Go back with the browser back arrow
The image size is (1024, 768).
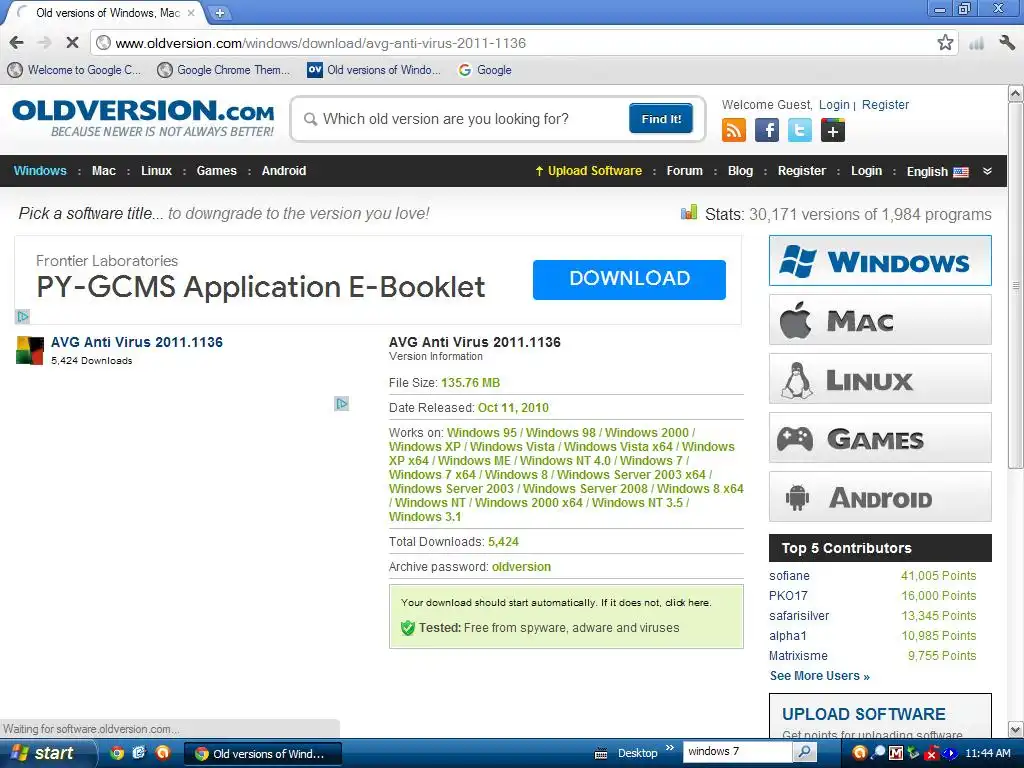coord(17,43)
